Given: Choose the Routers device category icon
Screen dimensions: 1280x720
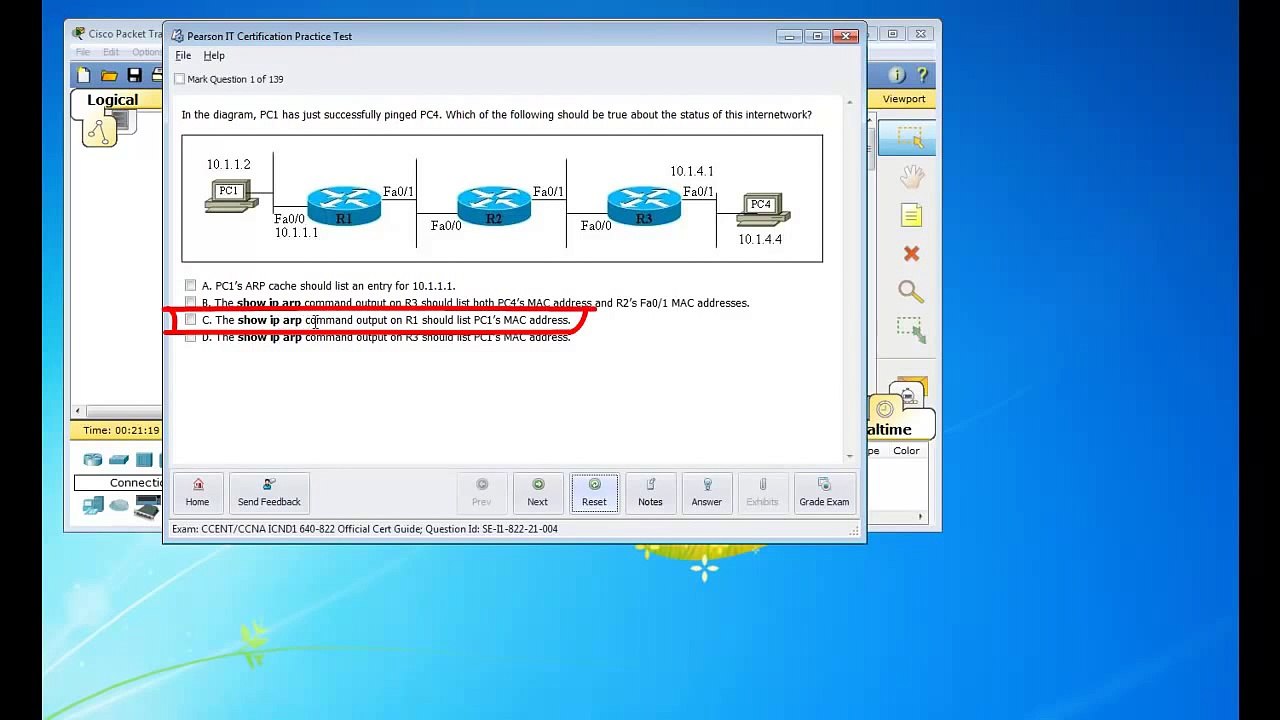Looking at the screenshot, I should 93,460.
